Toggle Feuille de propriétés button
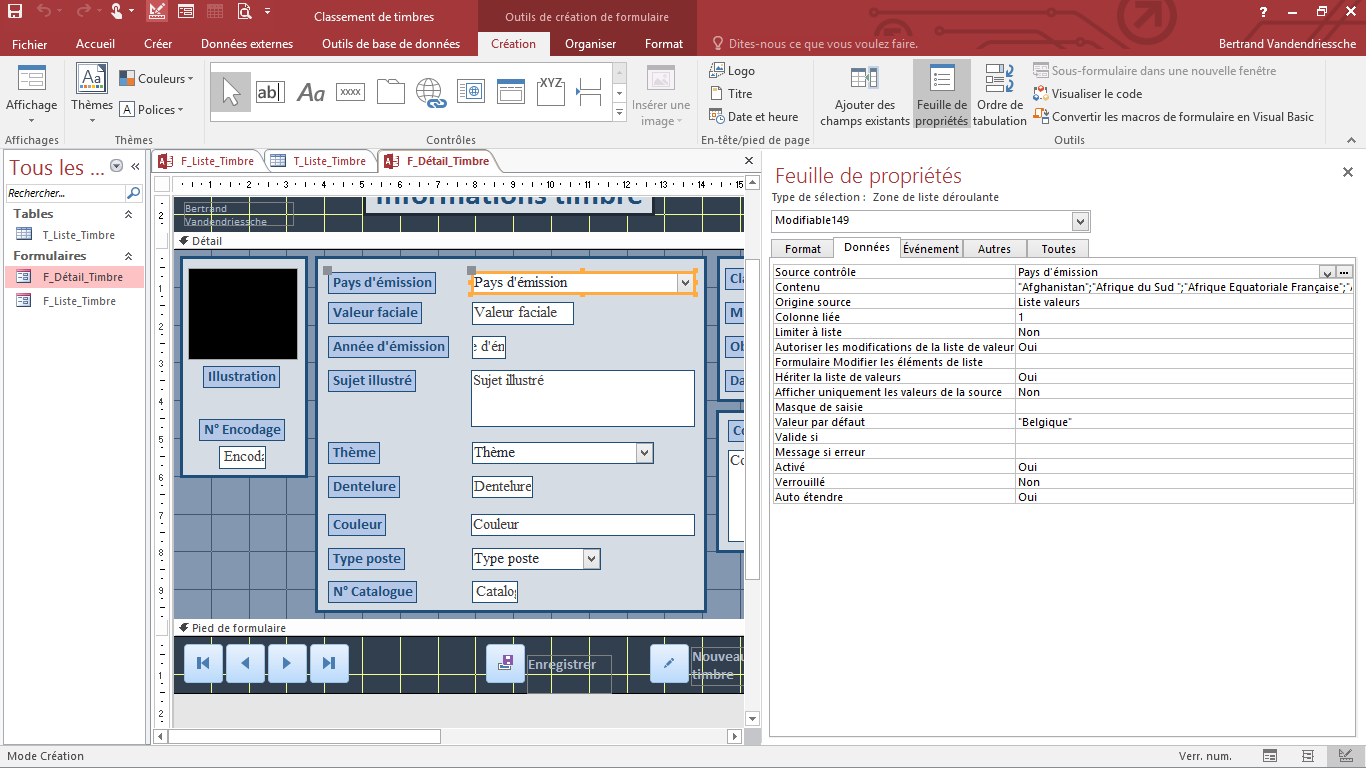 click(942, 96)
